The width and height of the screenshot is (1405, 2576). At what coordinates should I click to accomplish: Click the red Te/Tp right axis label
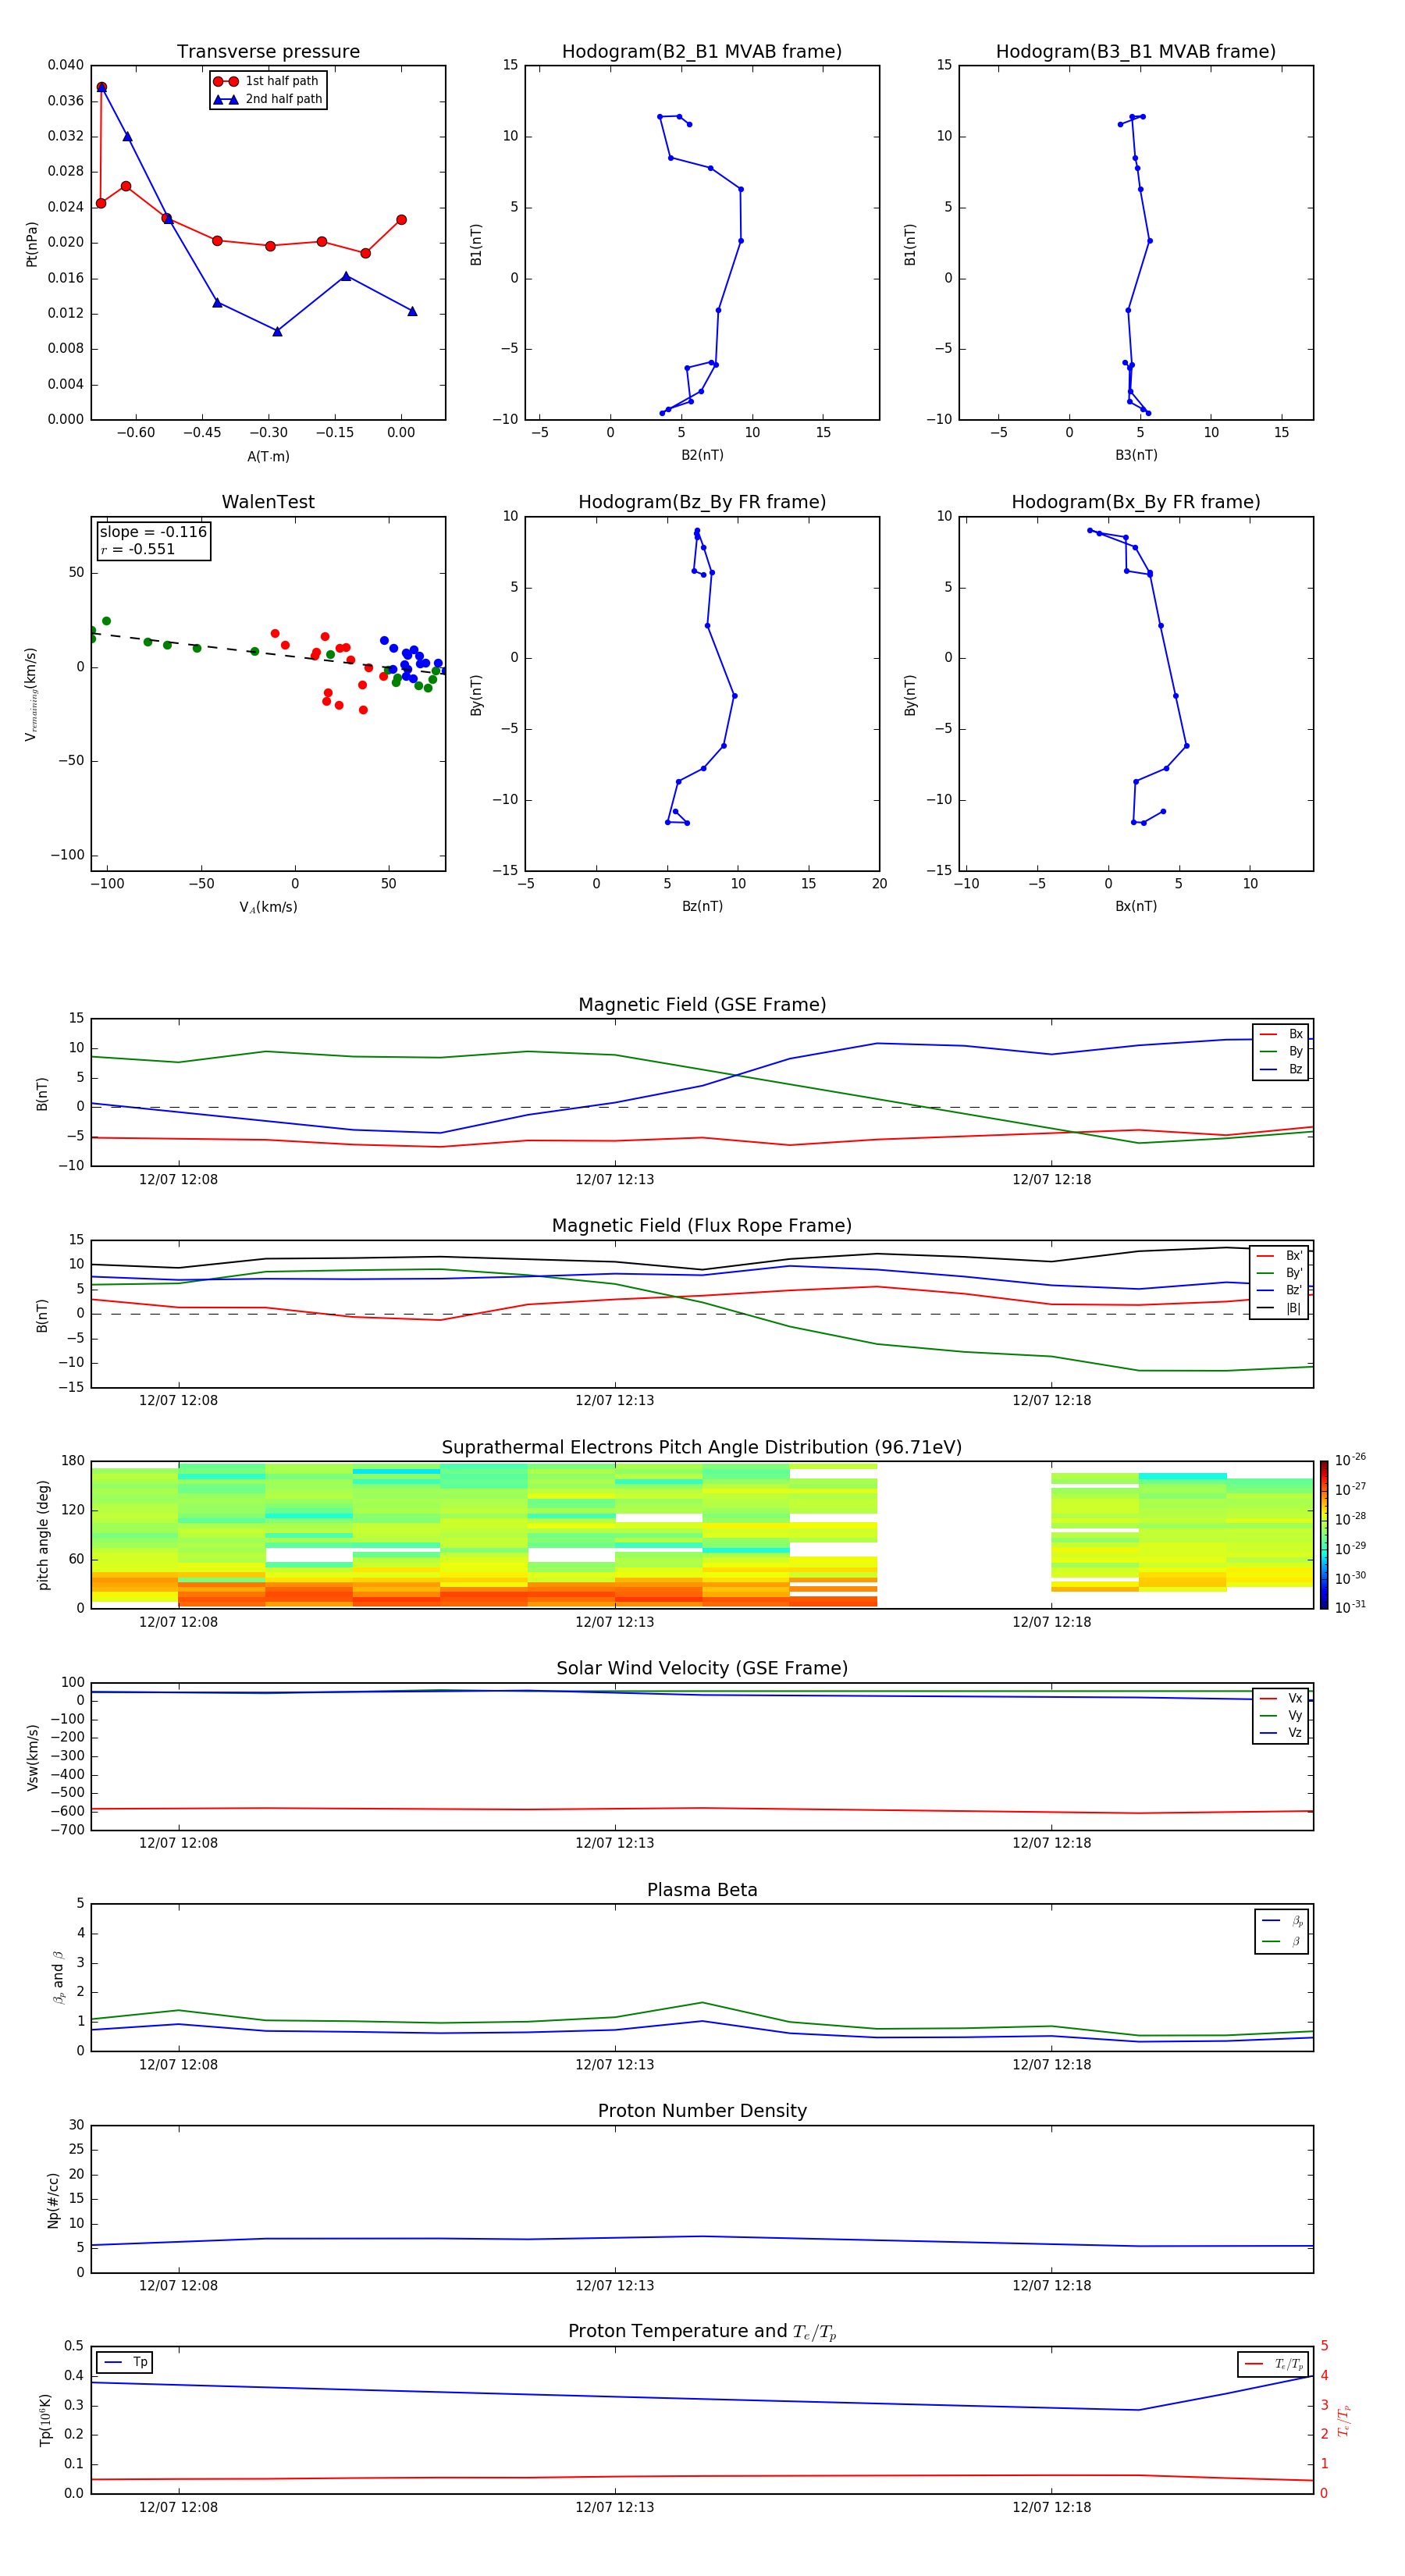point(1344,2420)
